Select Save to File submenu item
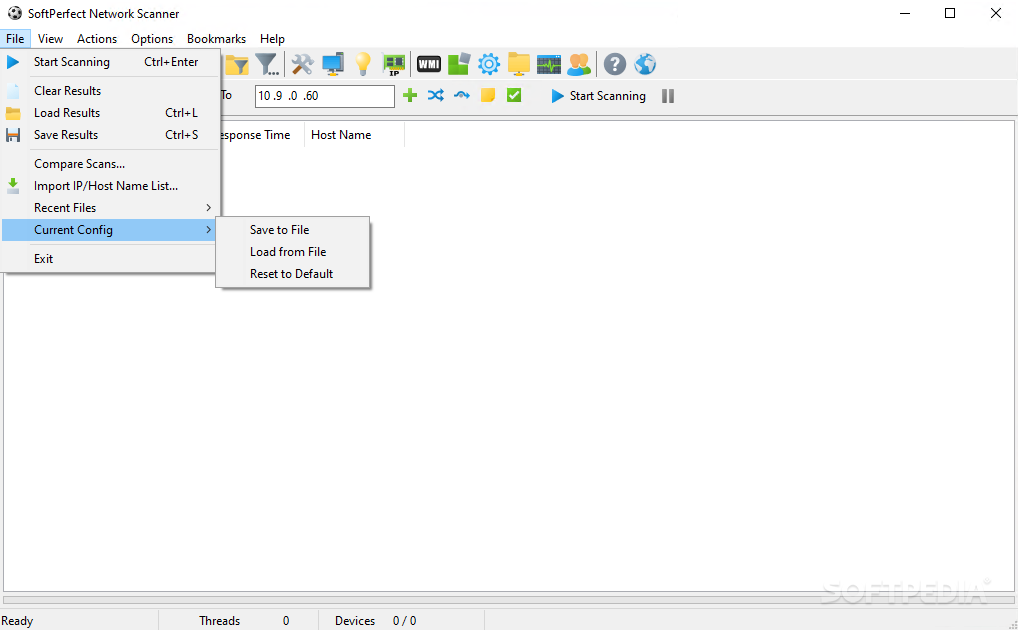The width and height of the screenshot is (1018, 630). tap(293, 230)
